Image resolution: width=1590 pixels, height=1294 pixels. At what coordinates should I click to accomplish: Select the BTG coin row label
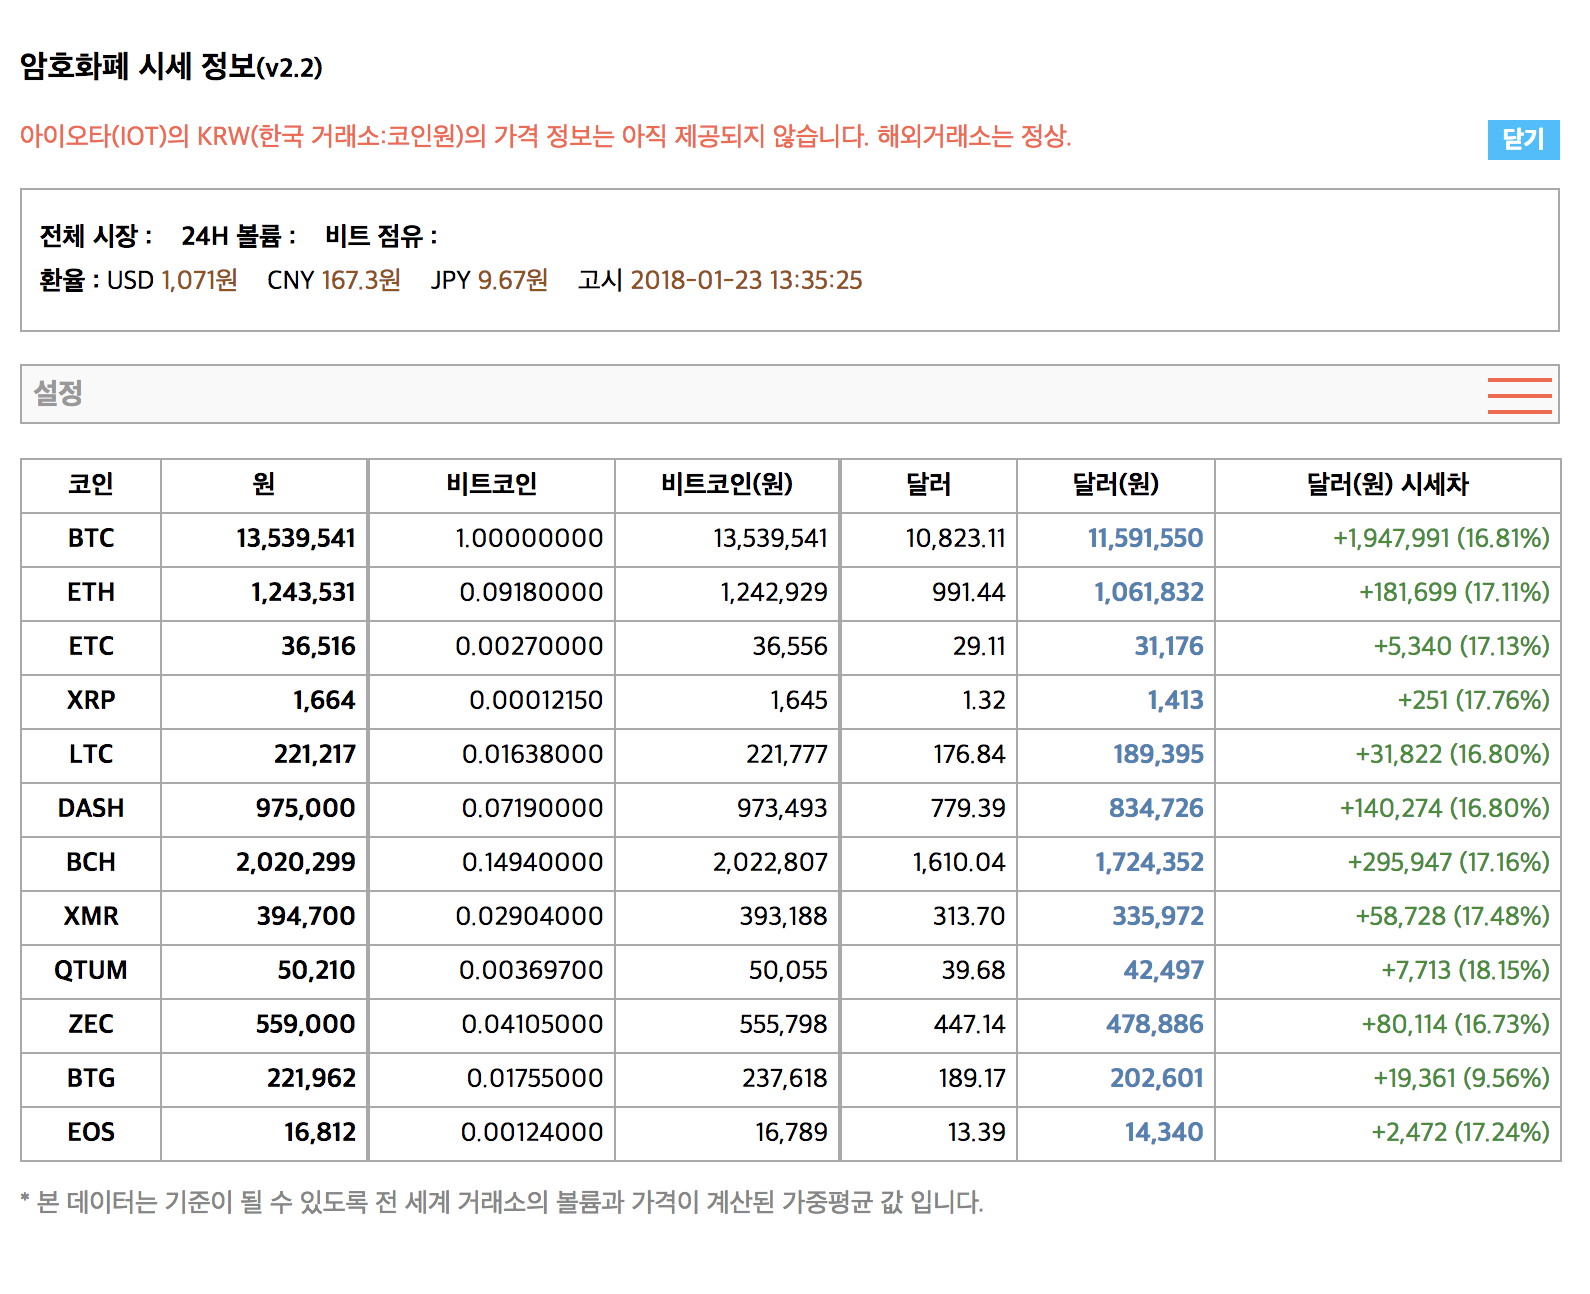(91, 1079)
